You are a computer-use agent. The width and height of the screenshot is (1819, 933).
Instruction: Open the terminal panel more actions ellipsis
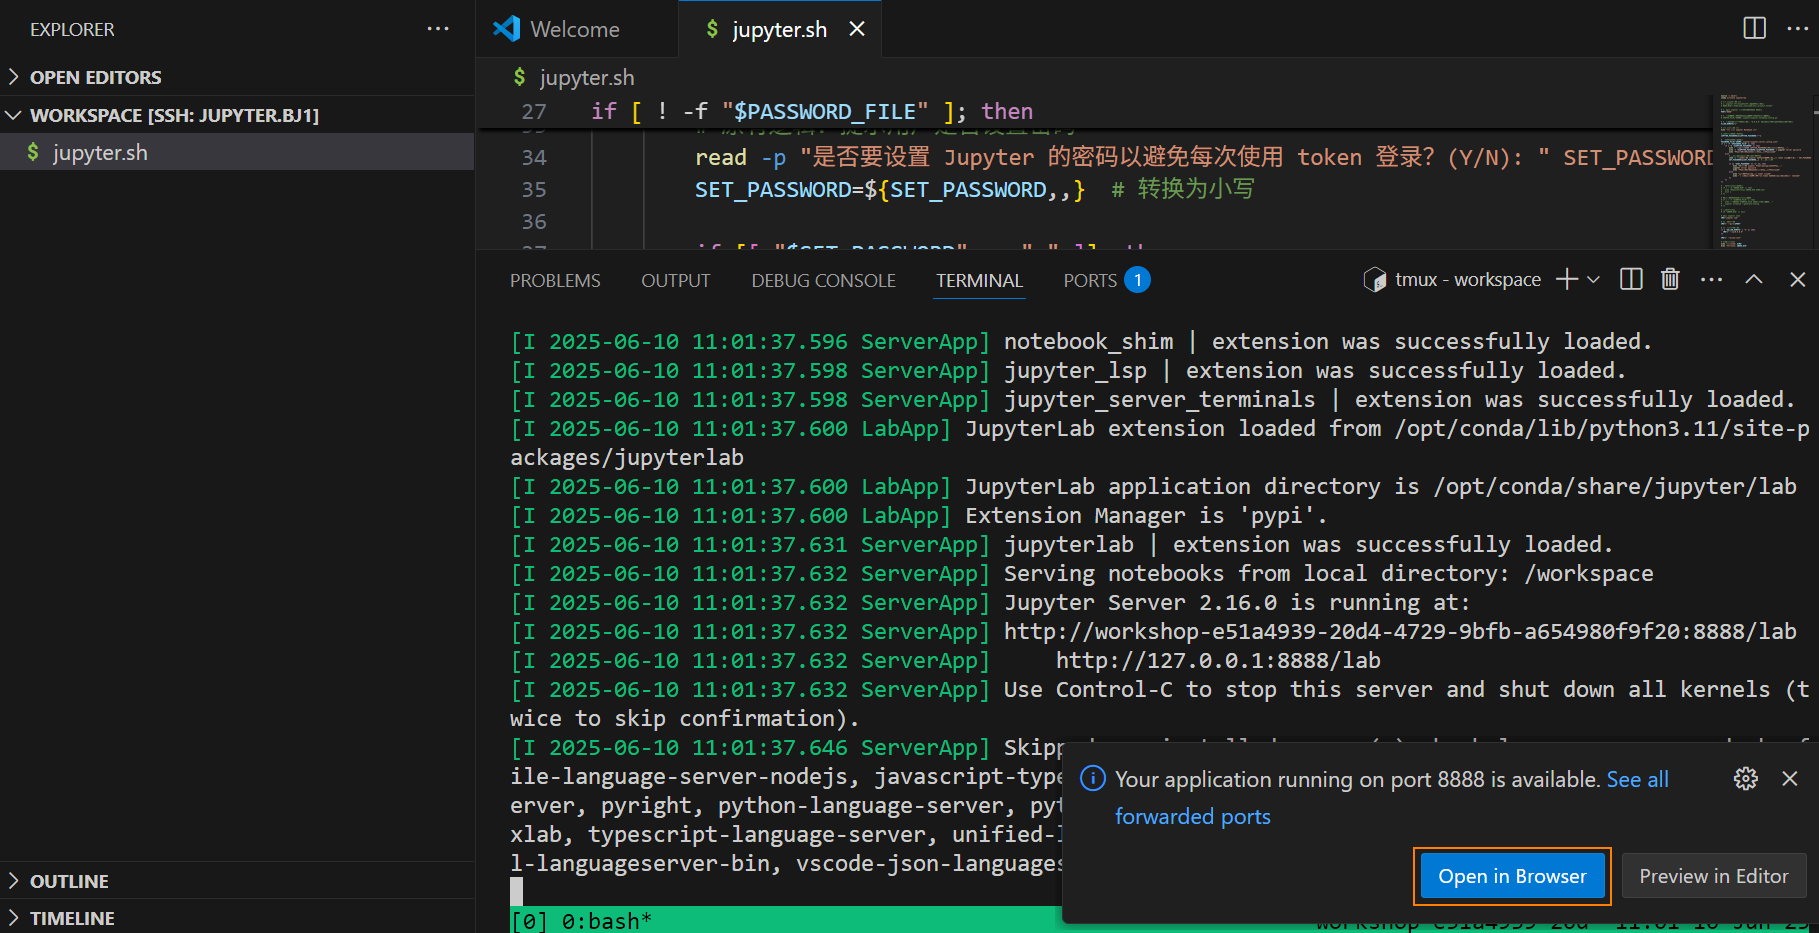(x=1711, y=280)
